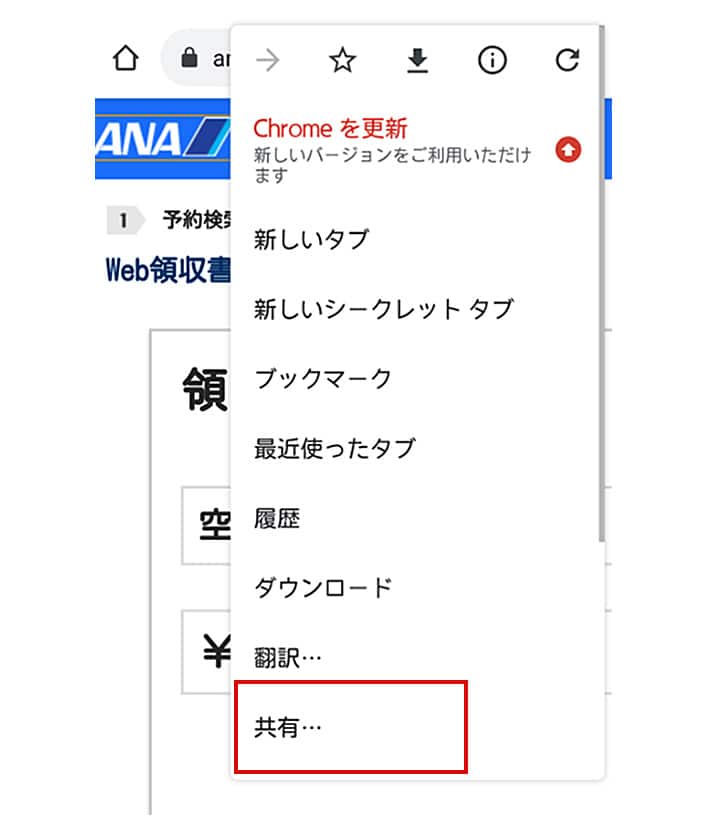Bookmark this page with the star icon
706x835 pixels.
[342, 61]
